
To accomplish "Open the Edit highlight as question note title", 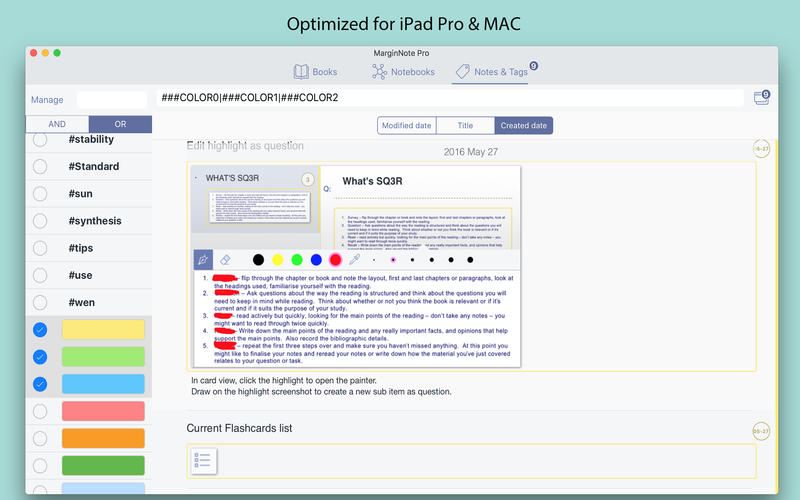I will pyautogui.click(x=245, y=146).
